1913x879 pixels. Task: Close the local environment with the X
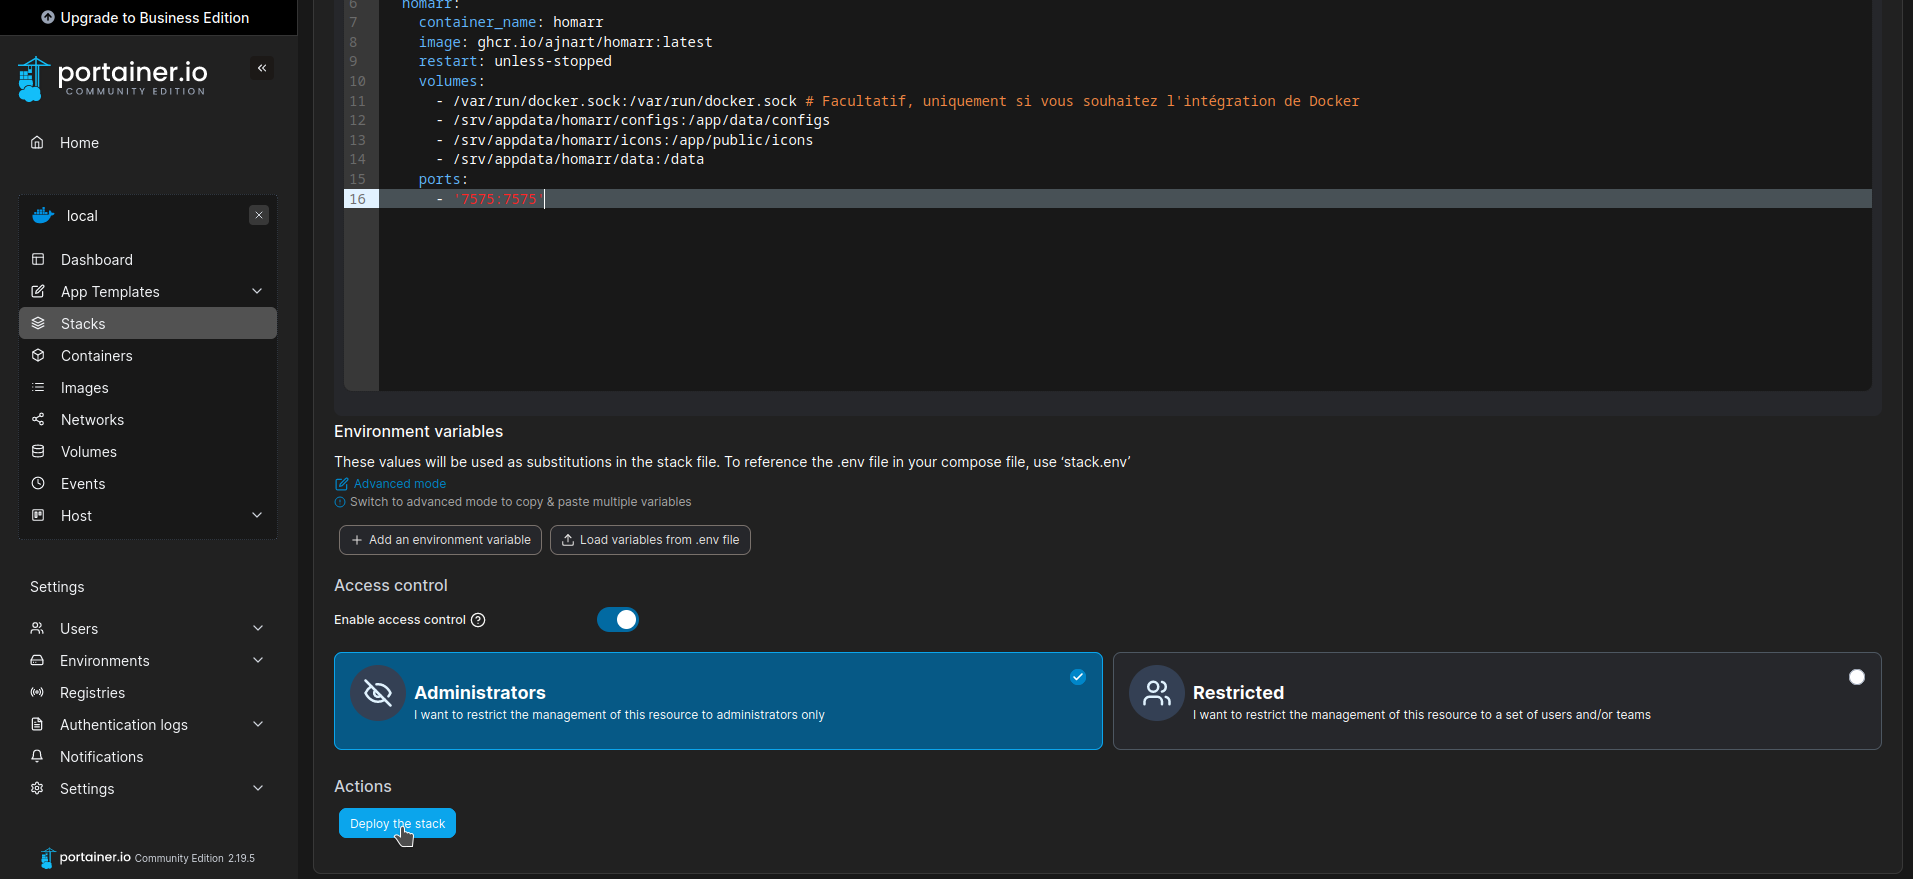click(x=259, y=215)
